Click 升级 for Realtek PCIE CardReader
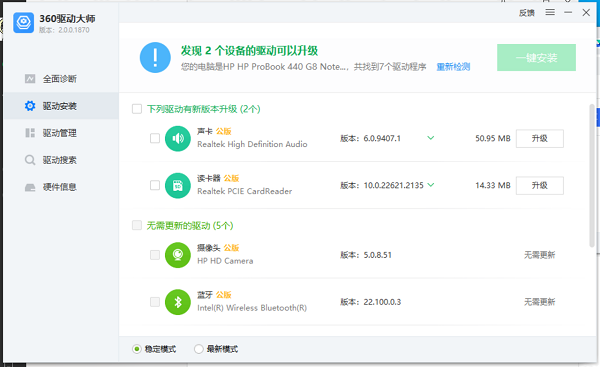 point(540,186)
